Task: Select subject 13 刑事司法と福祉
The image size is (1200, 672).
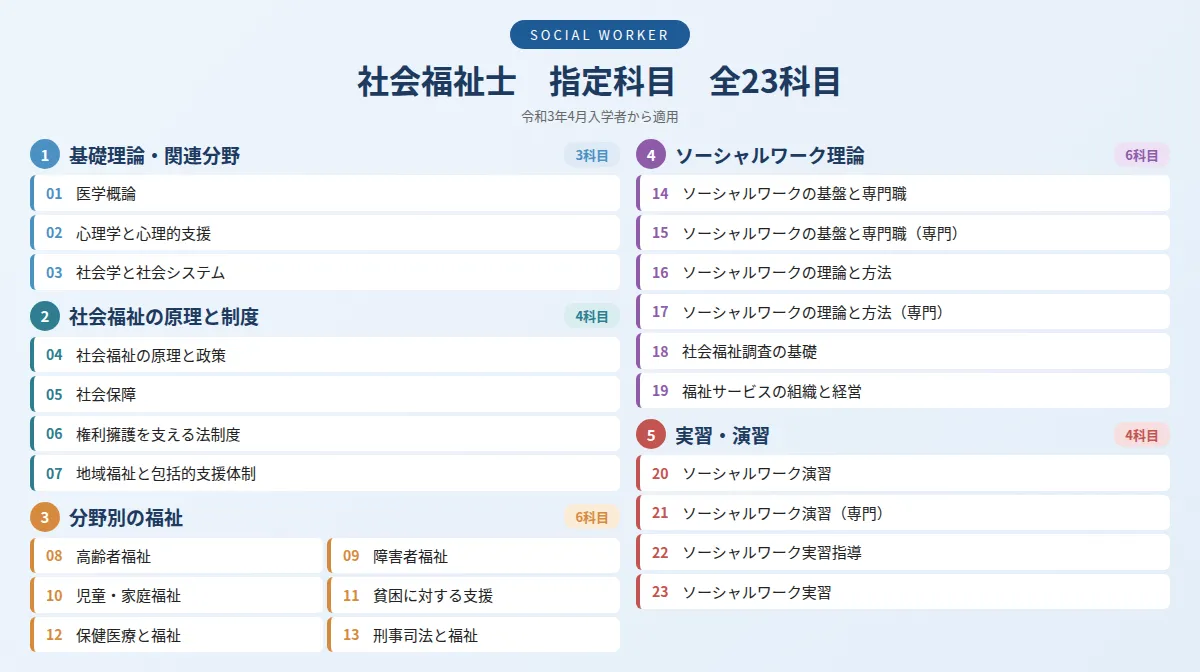Action: click(x=474, y=635)
